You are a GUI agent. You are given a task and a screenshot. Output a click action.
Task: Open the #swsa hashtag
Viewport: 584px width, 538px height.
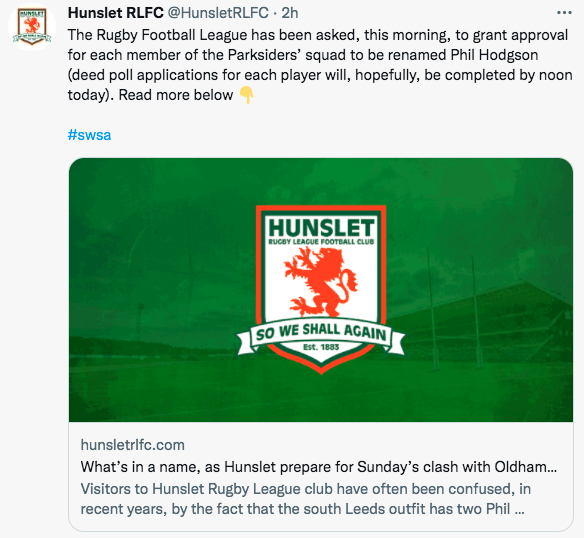(x=89, y=135)
